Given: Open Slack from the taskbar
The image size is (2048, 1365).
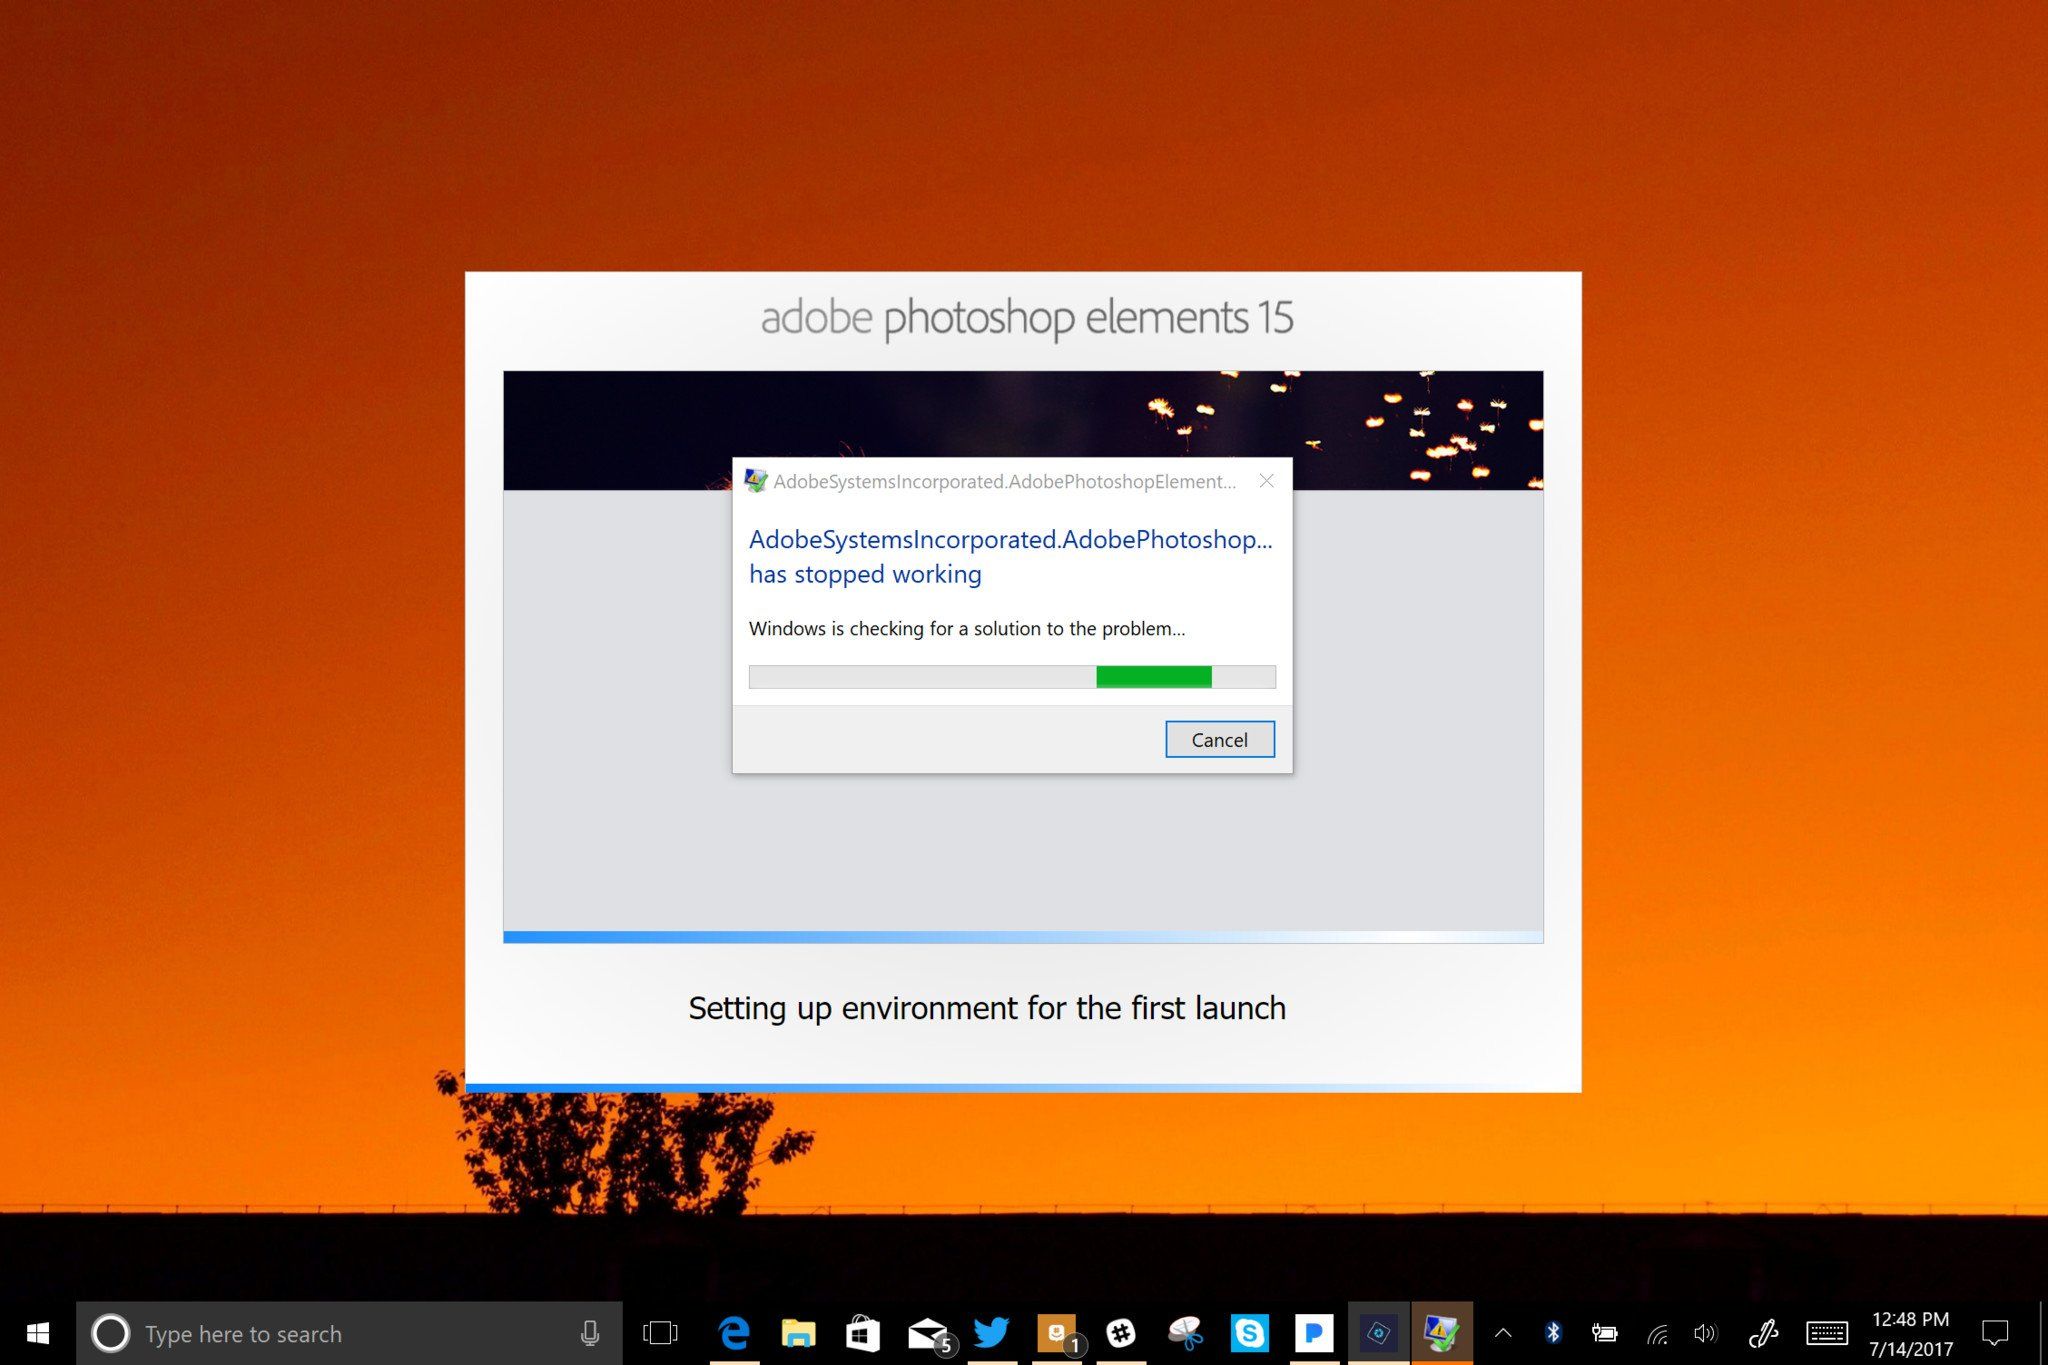Looking at the screenshot, I should point(1121,1333).
